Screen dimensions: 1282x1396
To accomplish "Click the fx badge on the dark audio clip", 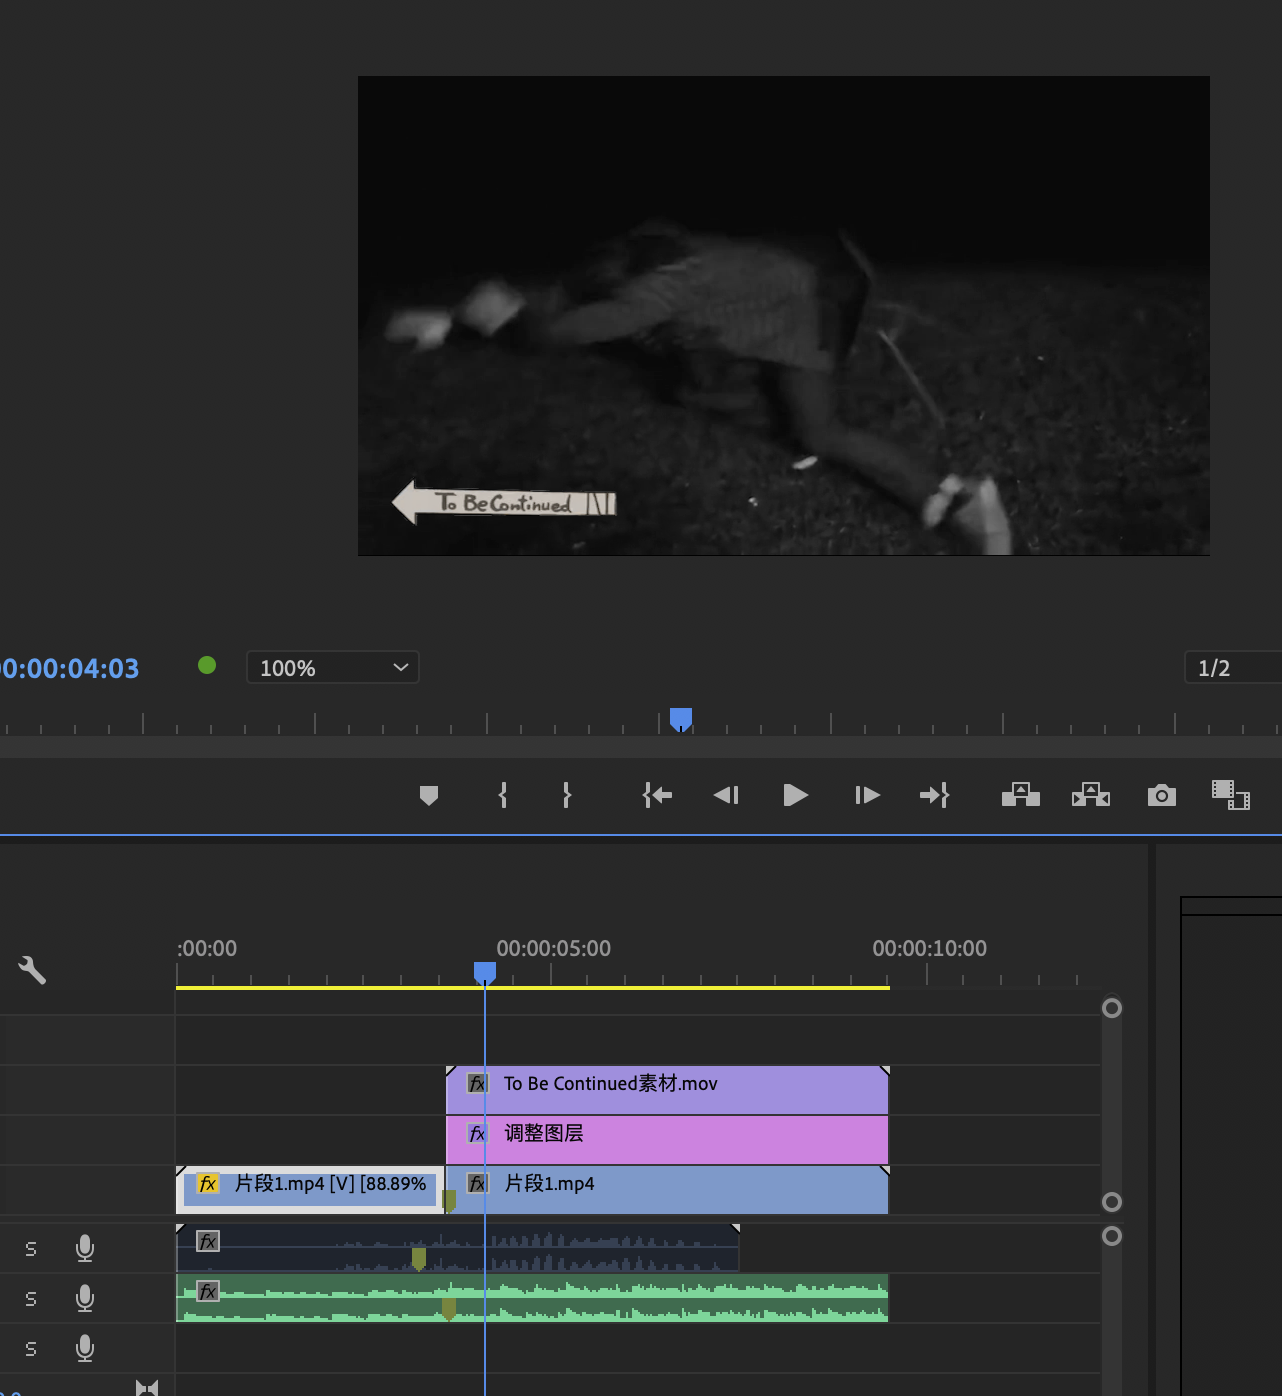I will 208,1241.
